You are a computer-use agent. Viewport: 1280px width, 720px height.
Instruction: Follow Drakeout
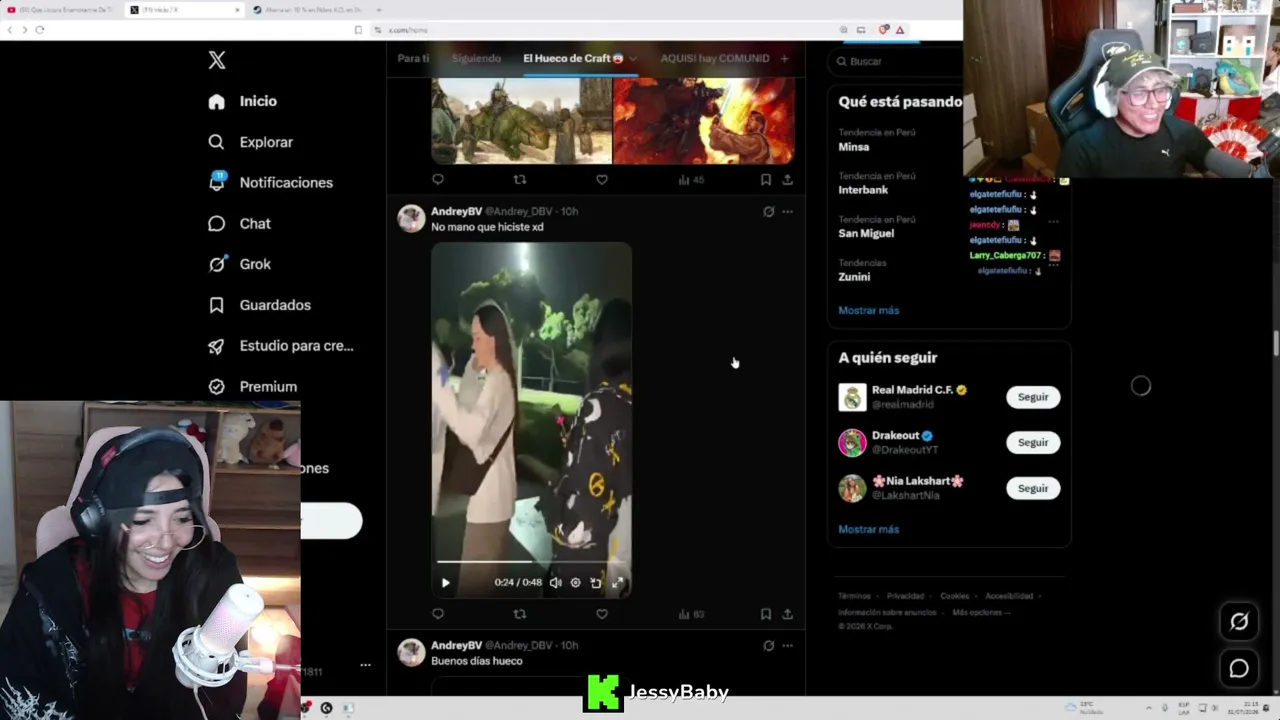click(1033, 442)
